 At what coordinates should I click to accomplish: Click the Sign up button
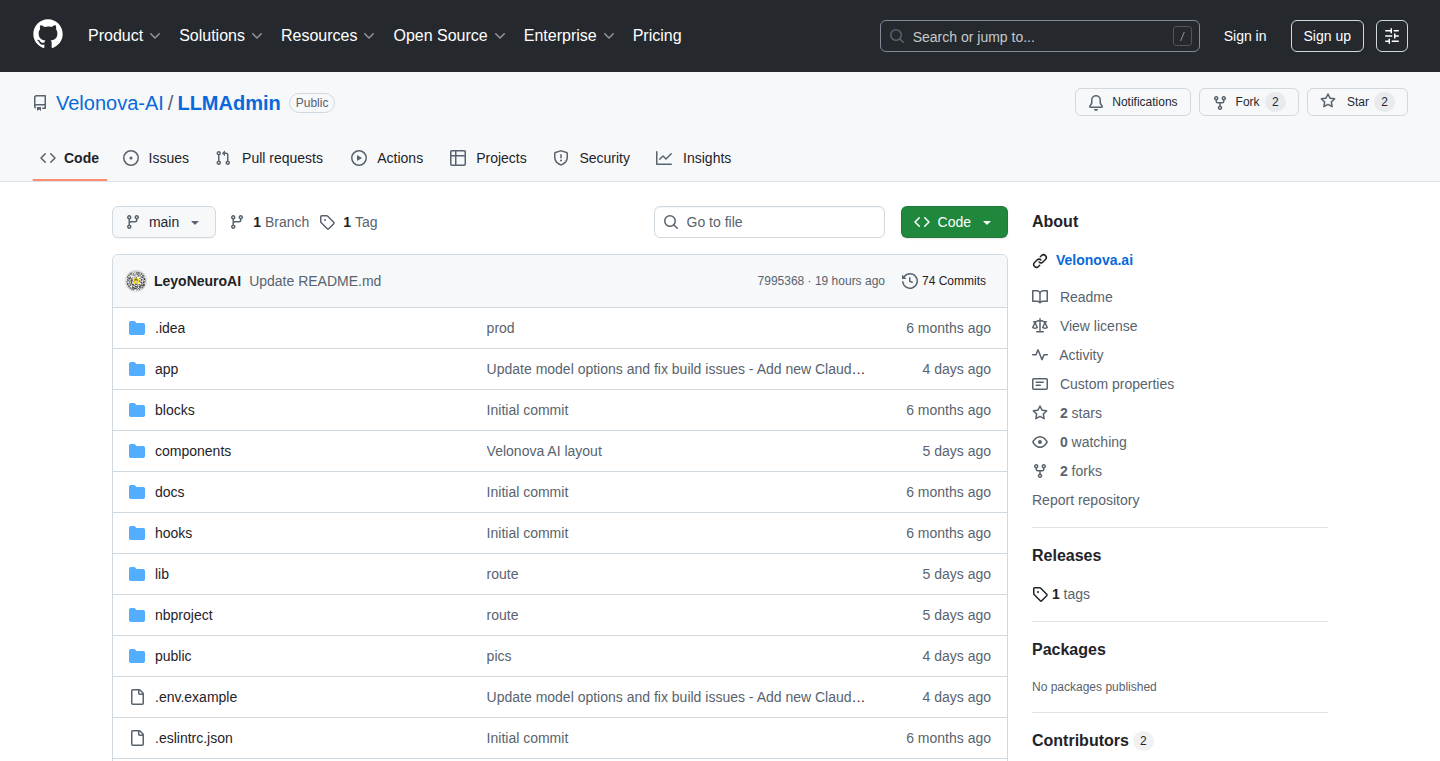point(1327,36)
